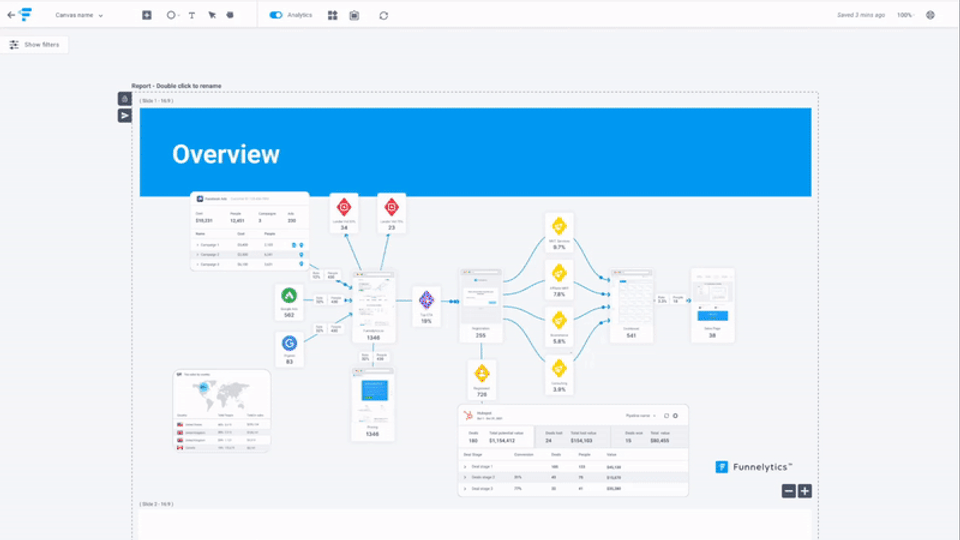
Task: Click the globe icon top right
Action: click(931, 15)
